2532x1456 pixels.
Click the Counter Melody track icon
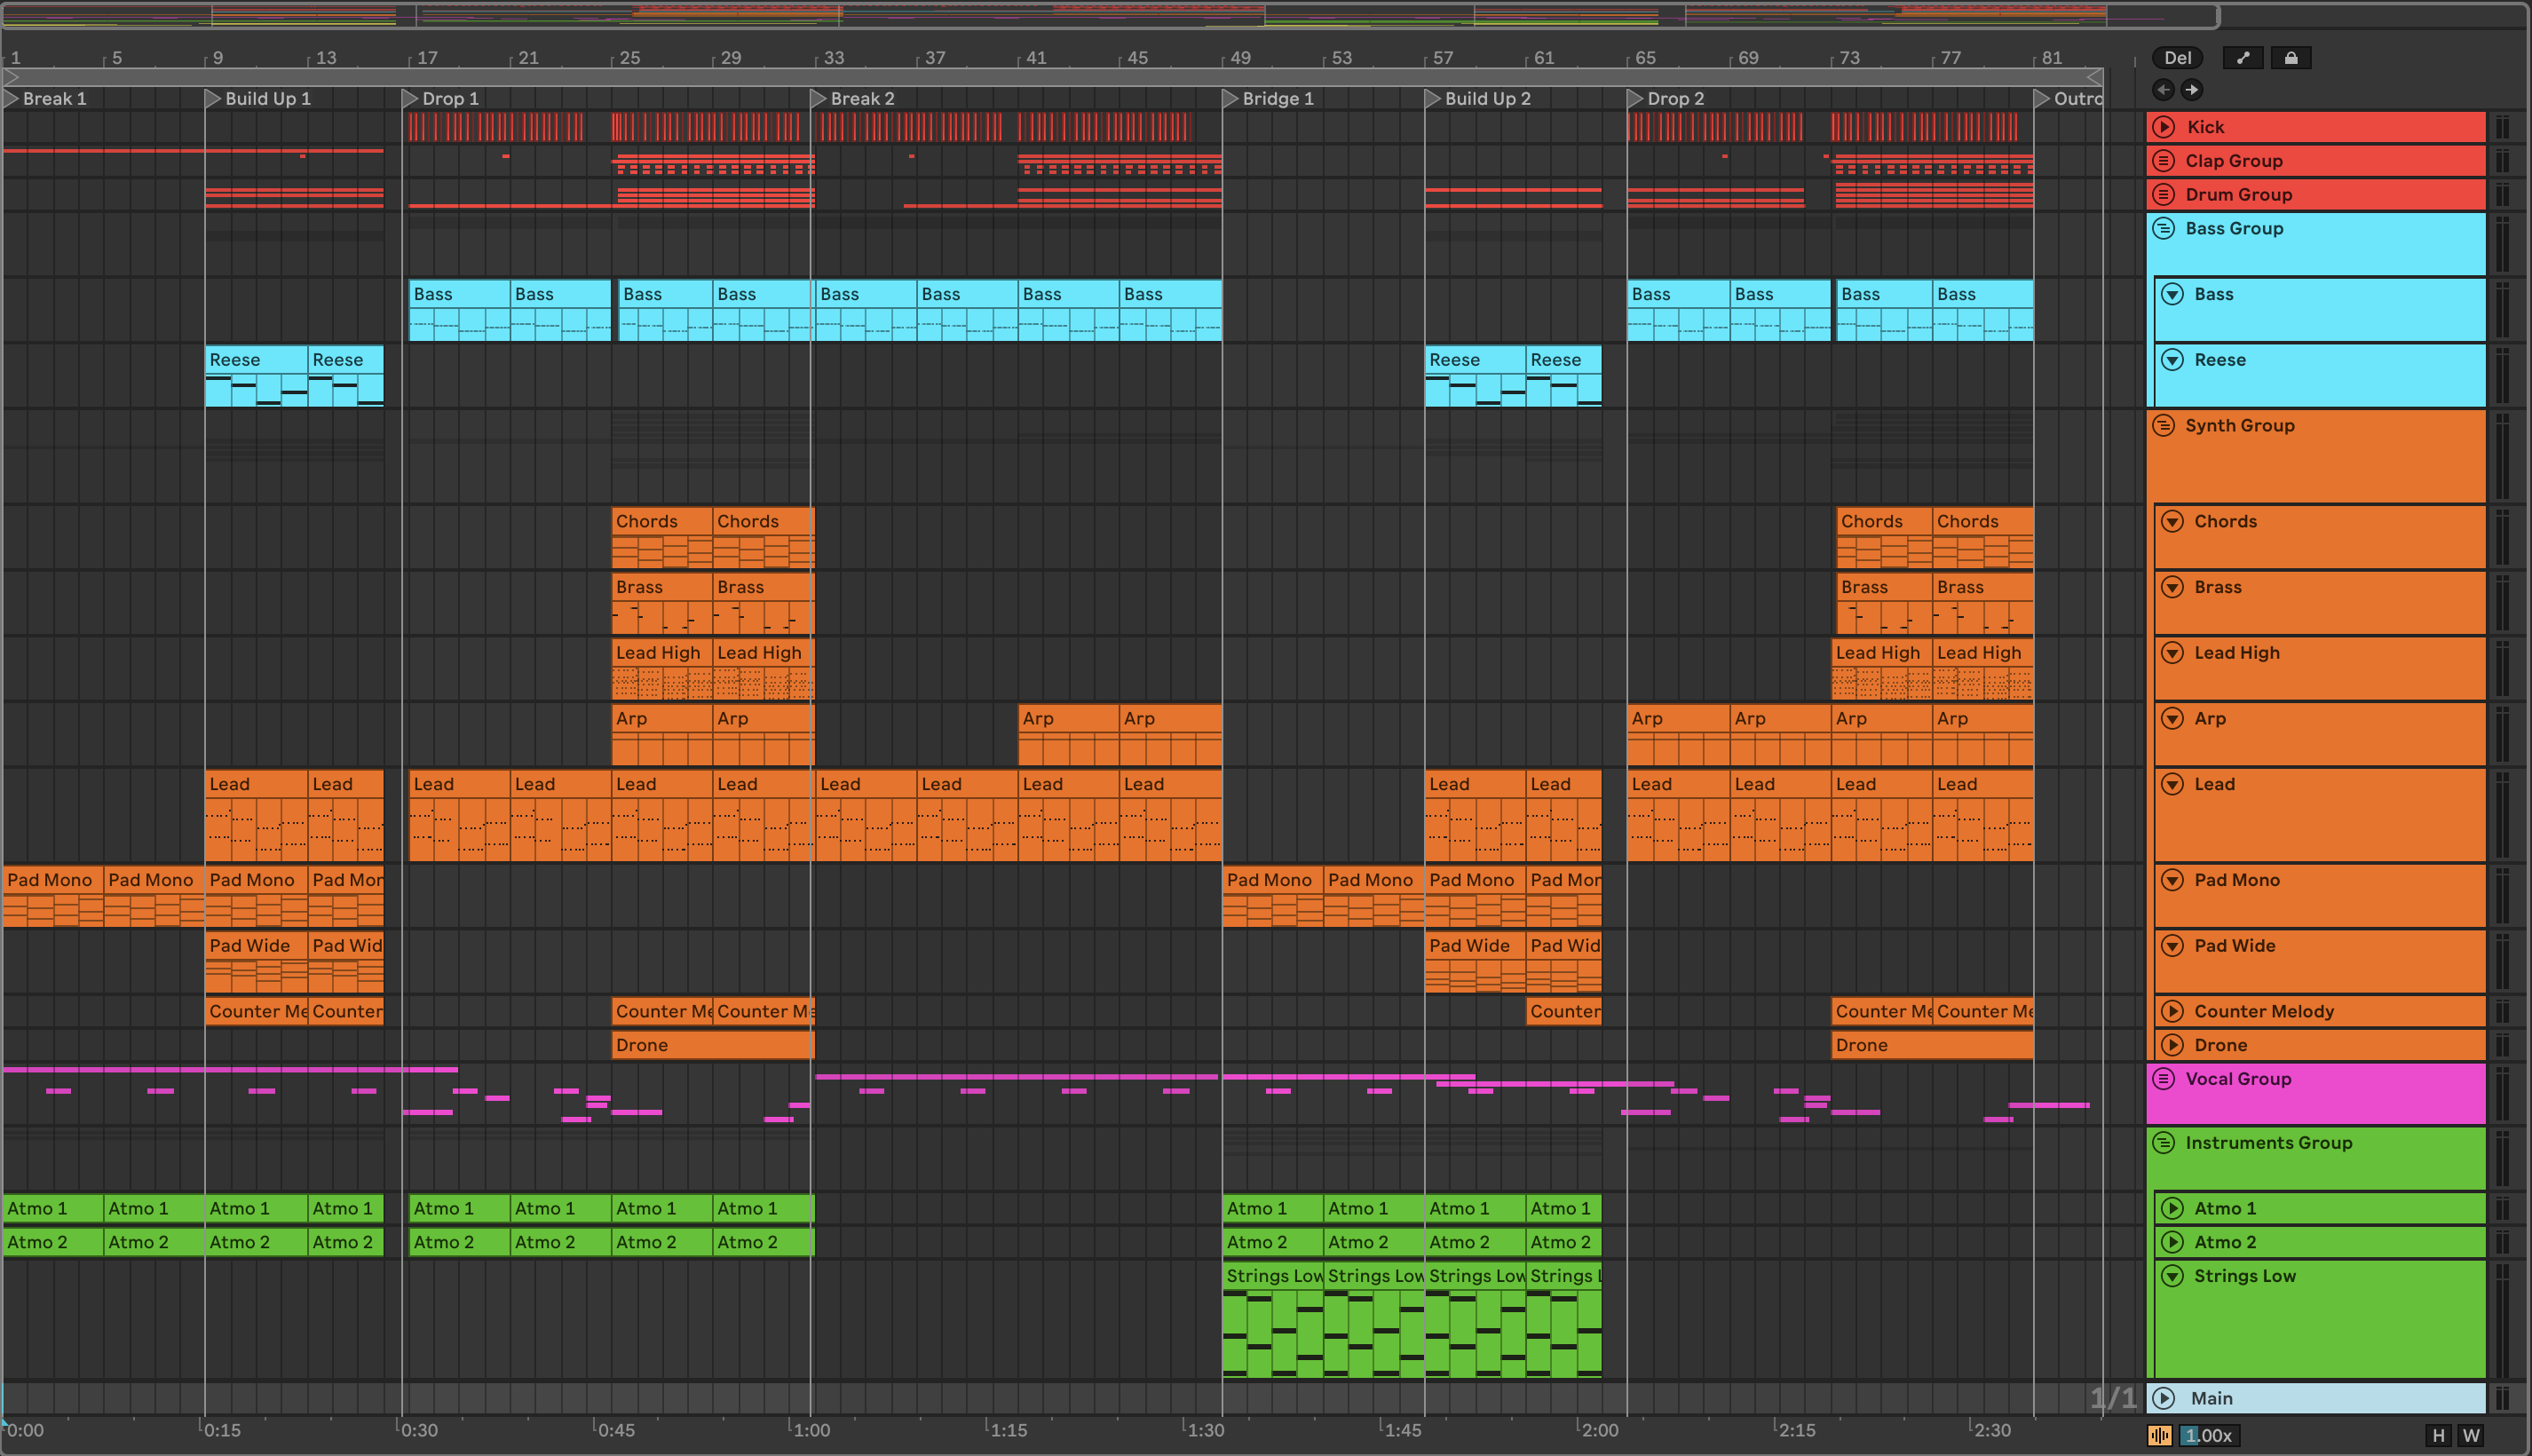[2172, 1011]
